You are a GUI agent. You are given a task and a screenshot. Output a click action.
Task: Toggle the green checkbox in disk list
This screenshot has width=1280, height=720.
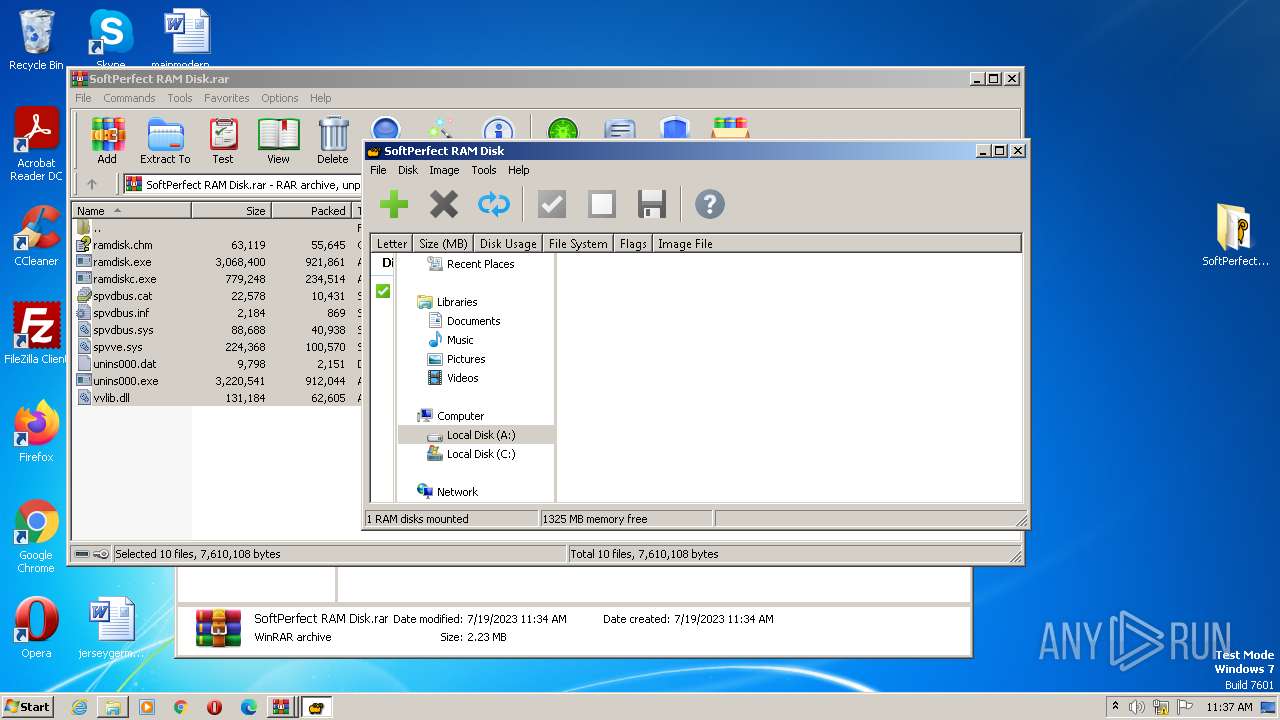tap(382, 291)
